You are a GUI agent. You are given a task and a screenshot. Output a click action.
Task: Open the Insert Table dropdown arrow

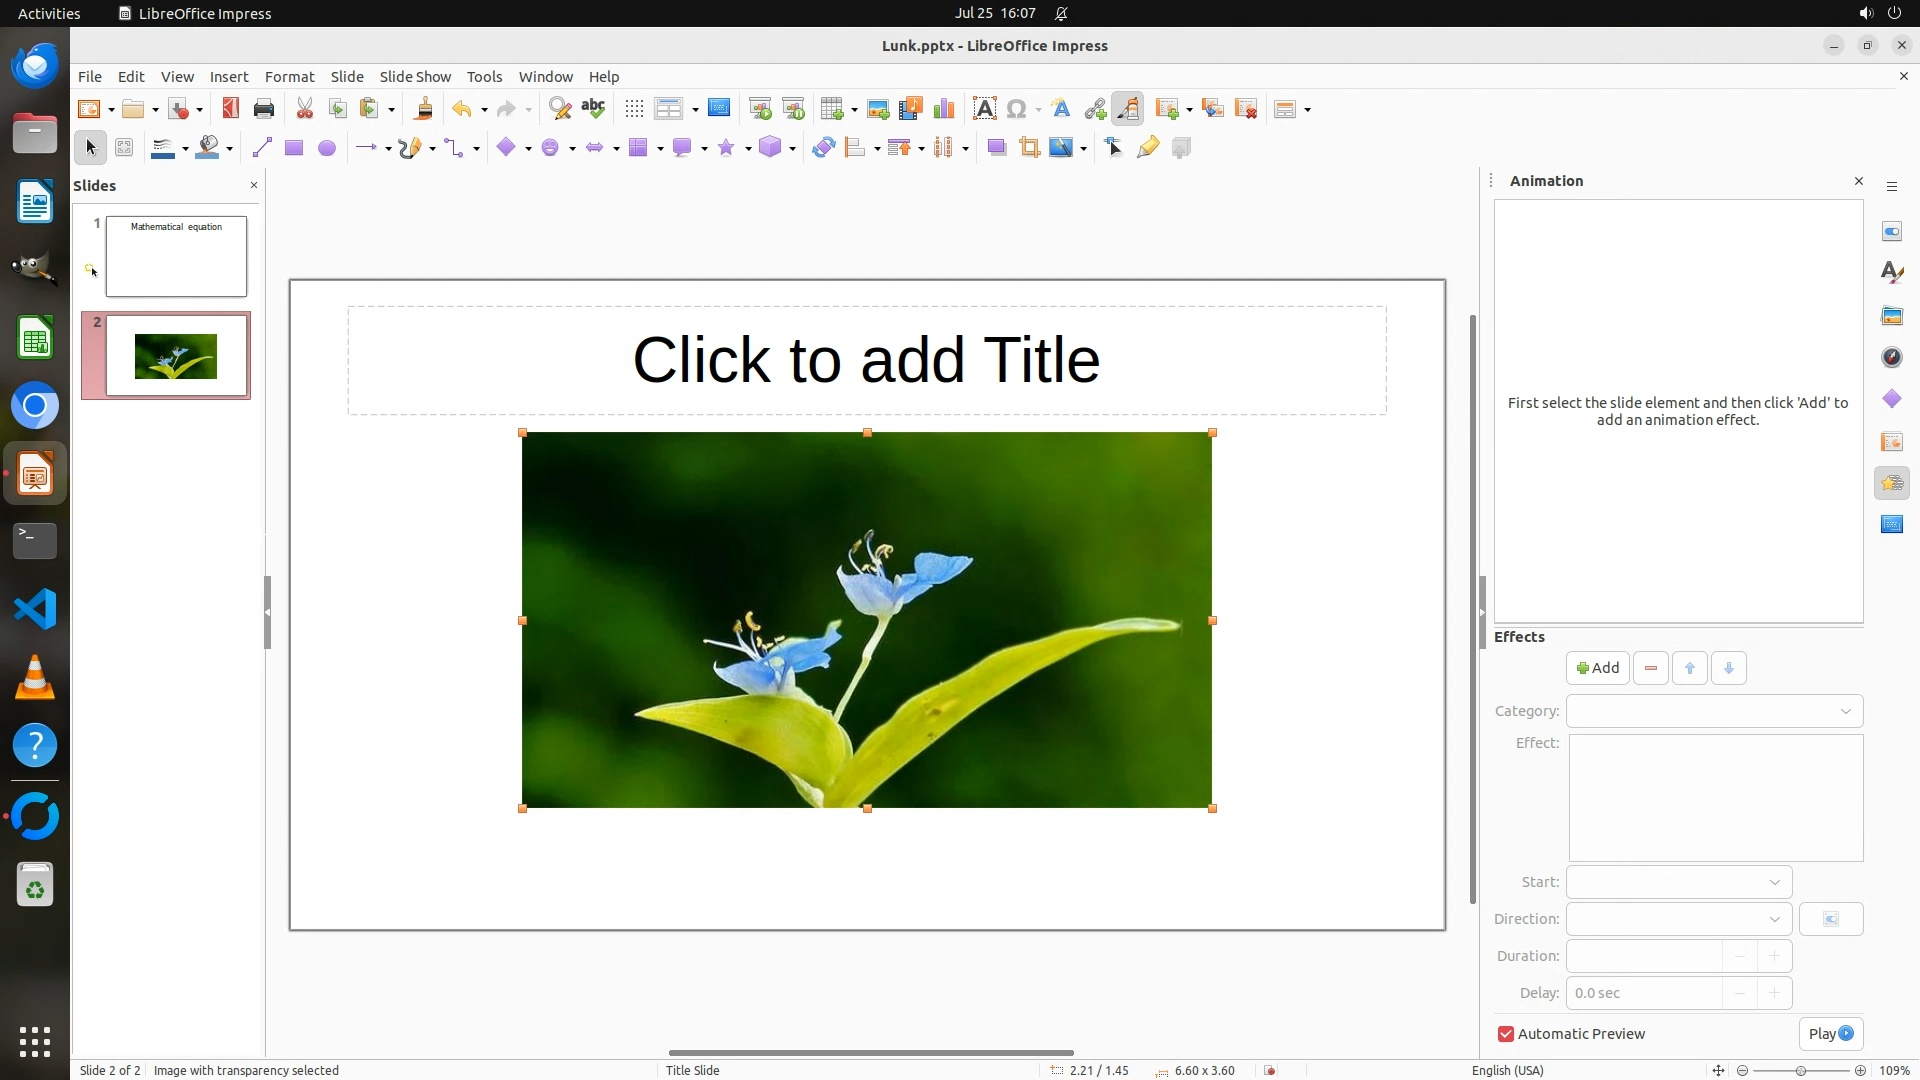[x=854, y=110]
